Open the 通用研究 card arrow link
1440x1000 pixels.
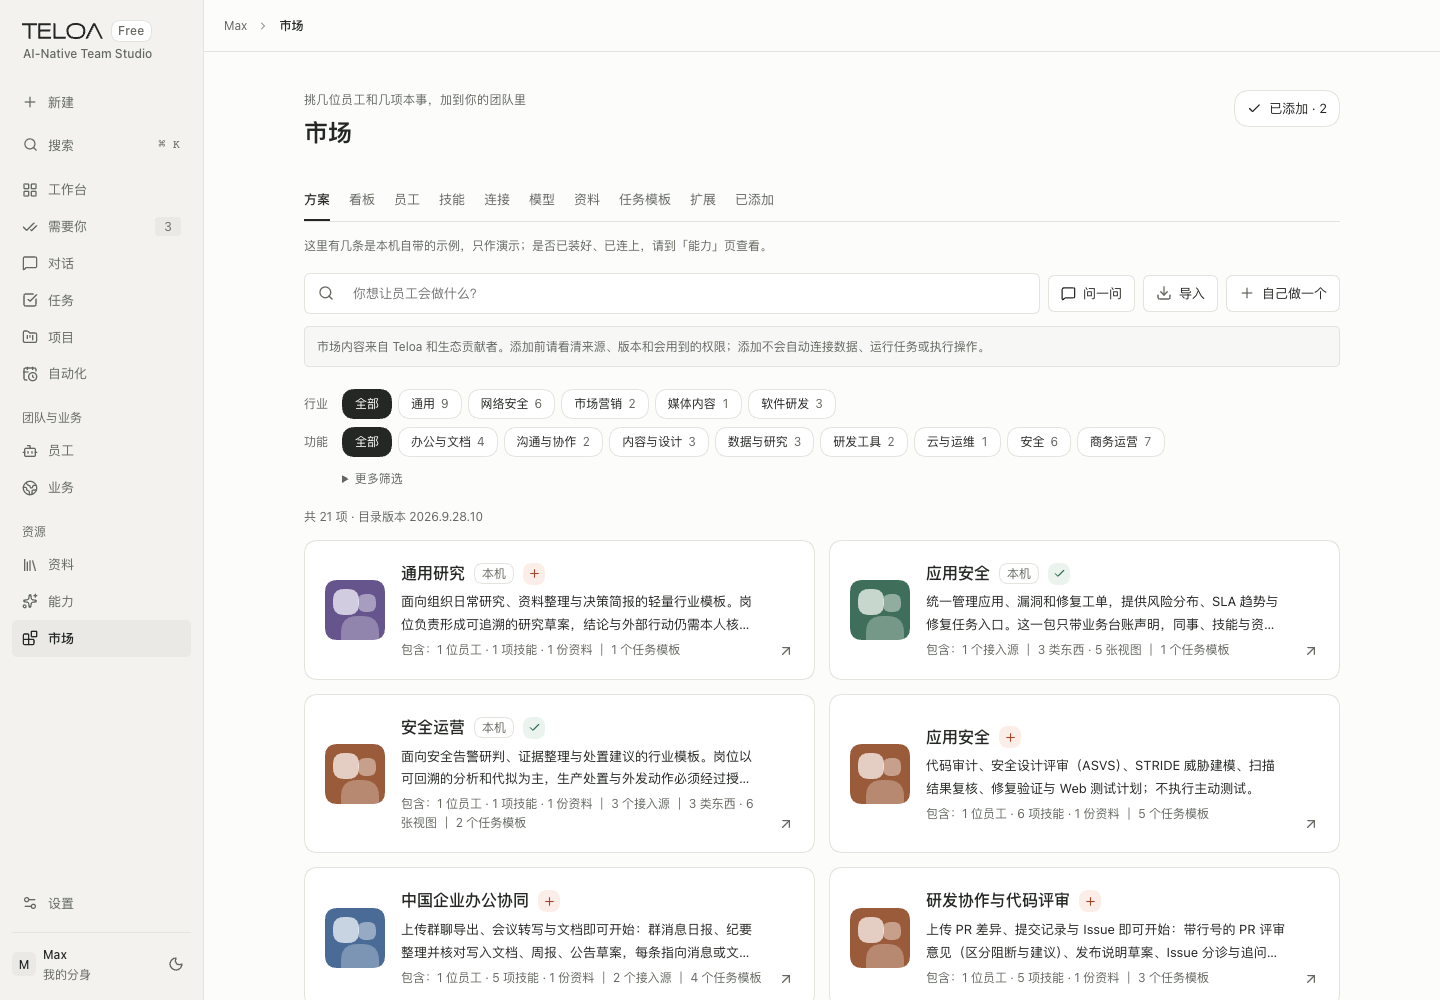click(786, 651)
